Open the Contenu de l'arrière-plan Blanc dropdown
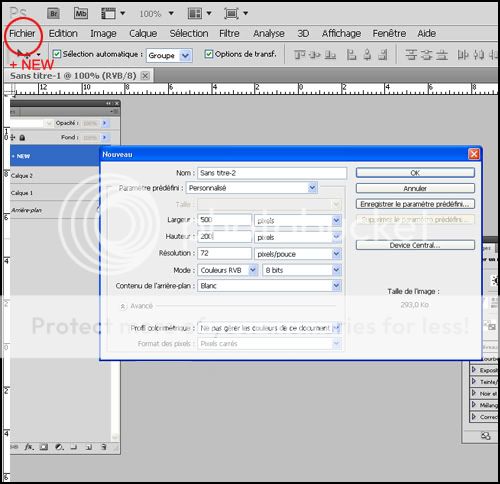Viewport: 500px width, 484px height. (x=269, y=286)
